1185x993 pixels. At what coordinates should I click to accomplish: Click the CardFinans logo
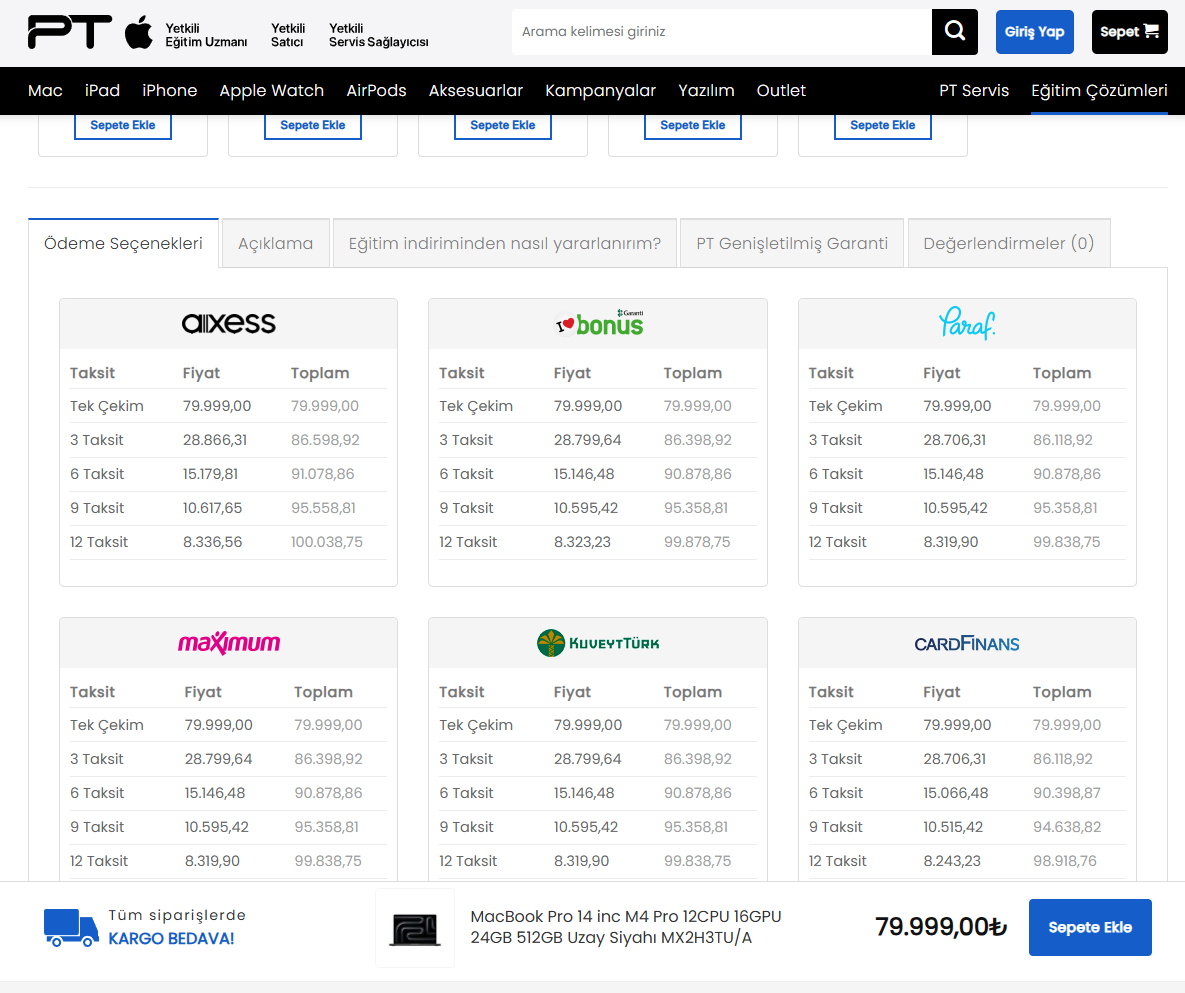(967, 644)
